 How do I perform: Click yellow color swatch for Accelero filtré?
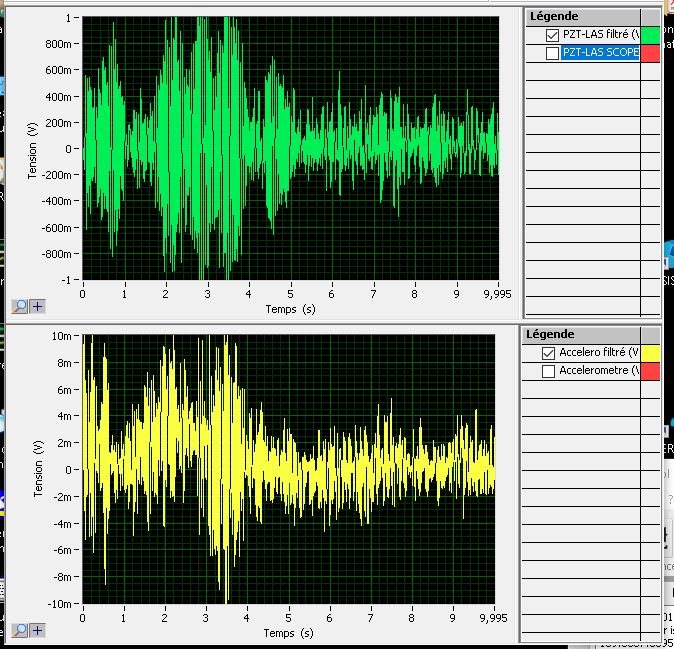[x=650, y=353]
